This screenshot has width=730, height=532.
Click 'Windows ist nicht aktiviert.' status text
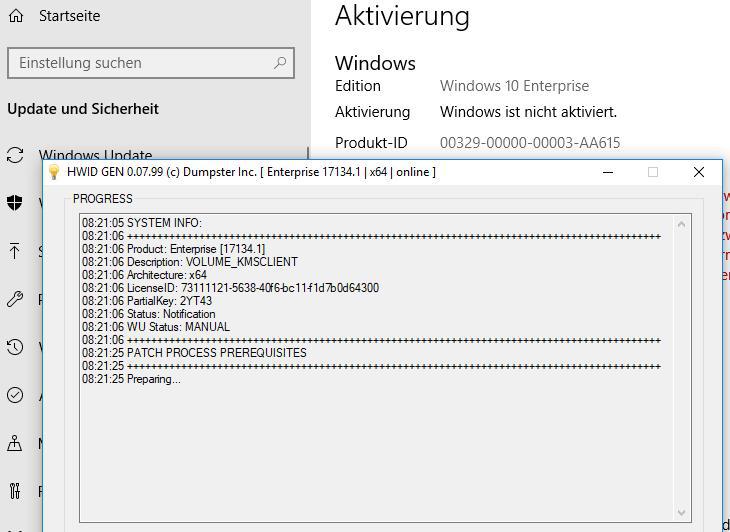(x=528, y=112)
